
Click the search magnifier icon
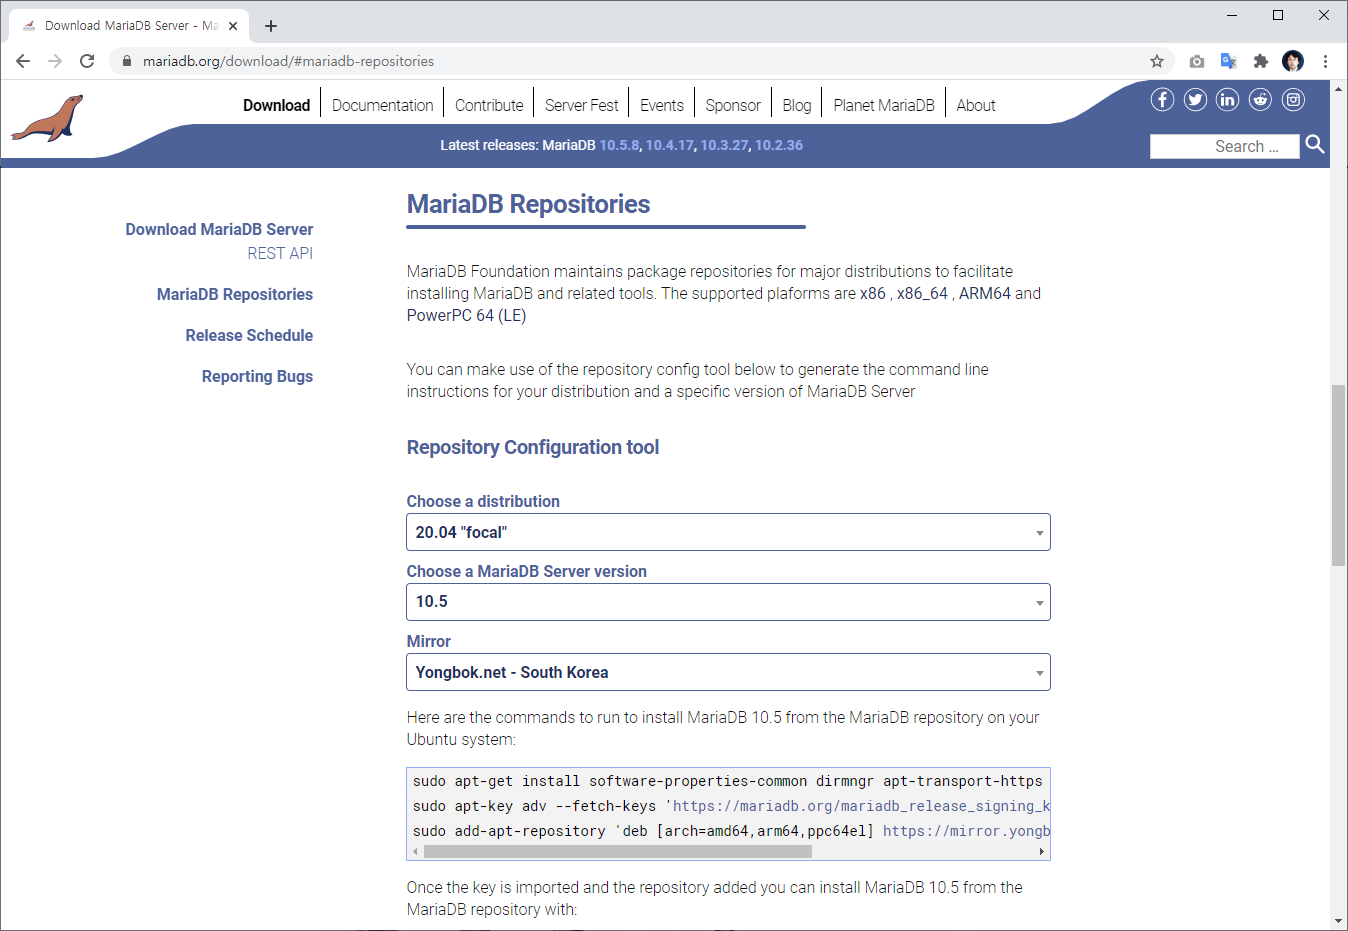(x=1315, y=145)
